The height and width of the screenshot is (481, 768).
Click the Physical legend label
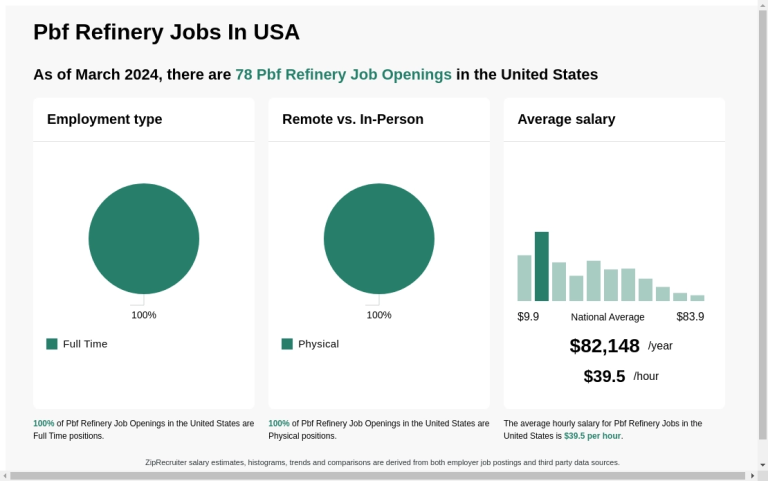[318, 344]
